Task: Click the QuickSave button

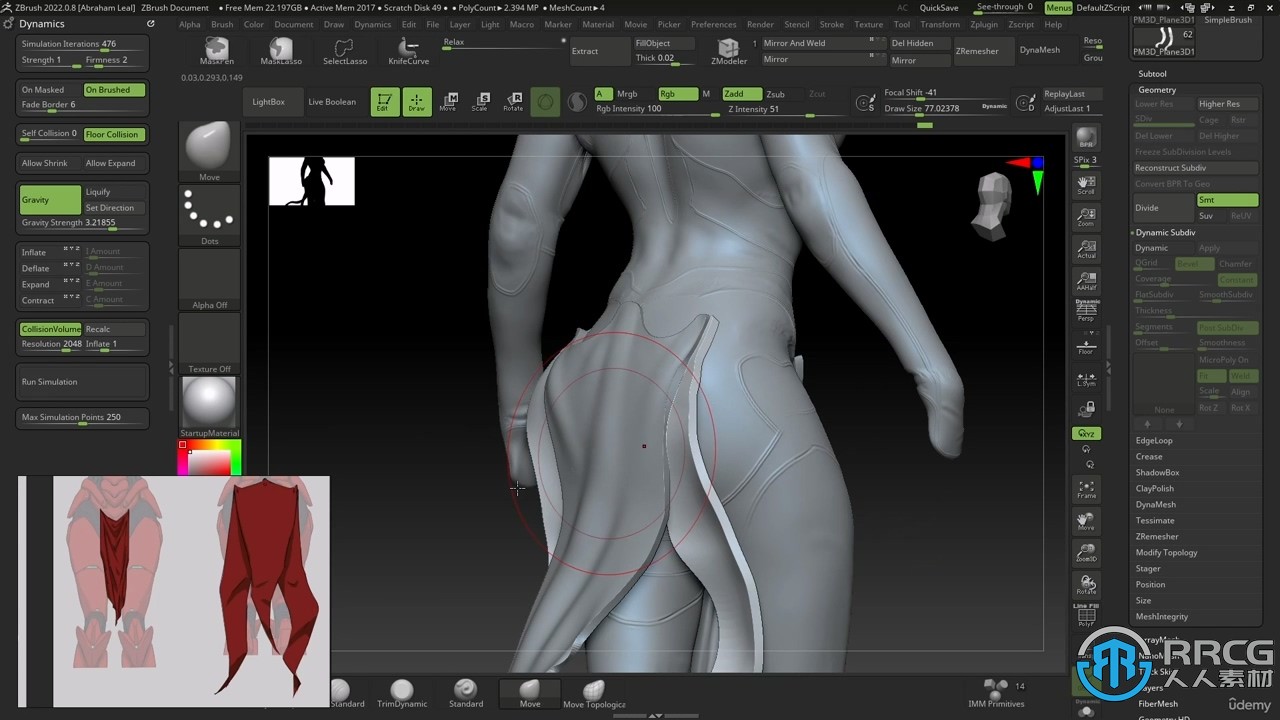Action: pos(939,7)
